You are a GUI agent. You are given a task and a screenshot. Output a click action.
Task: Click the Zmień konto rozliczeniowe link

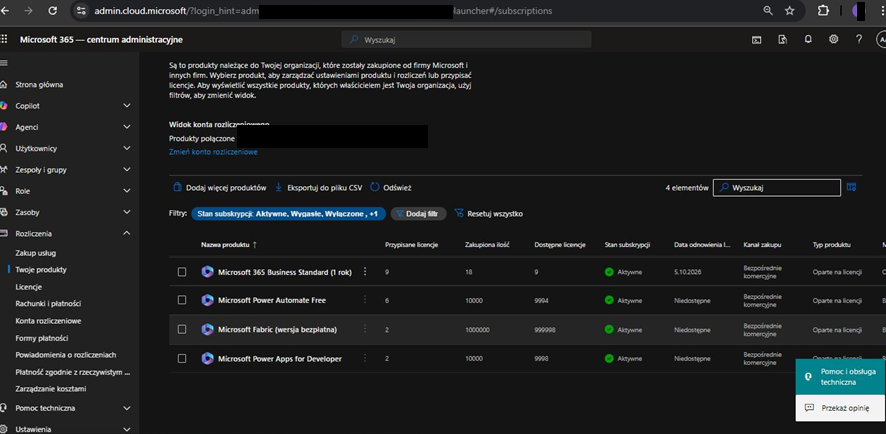[213, 152]
